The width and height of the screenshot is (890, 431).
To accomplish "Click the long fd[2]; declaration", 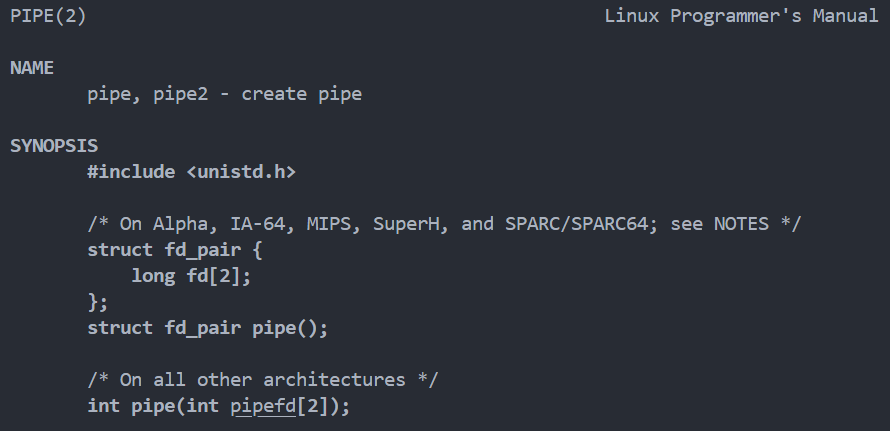I will 191,276.
